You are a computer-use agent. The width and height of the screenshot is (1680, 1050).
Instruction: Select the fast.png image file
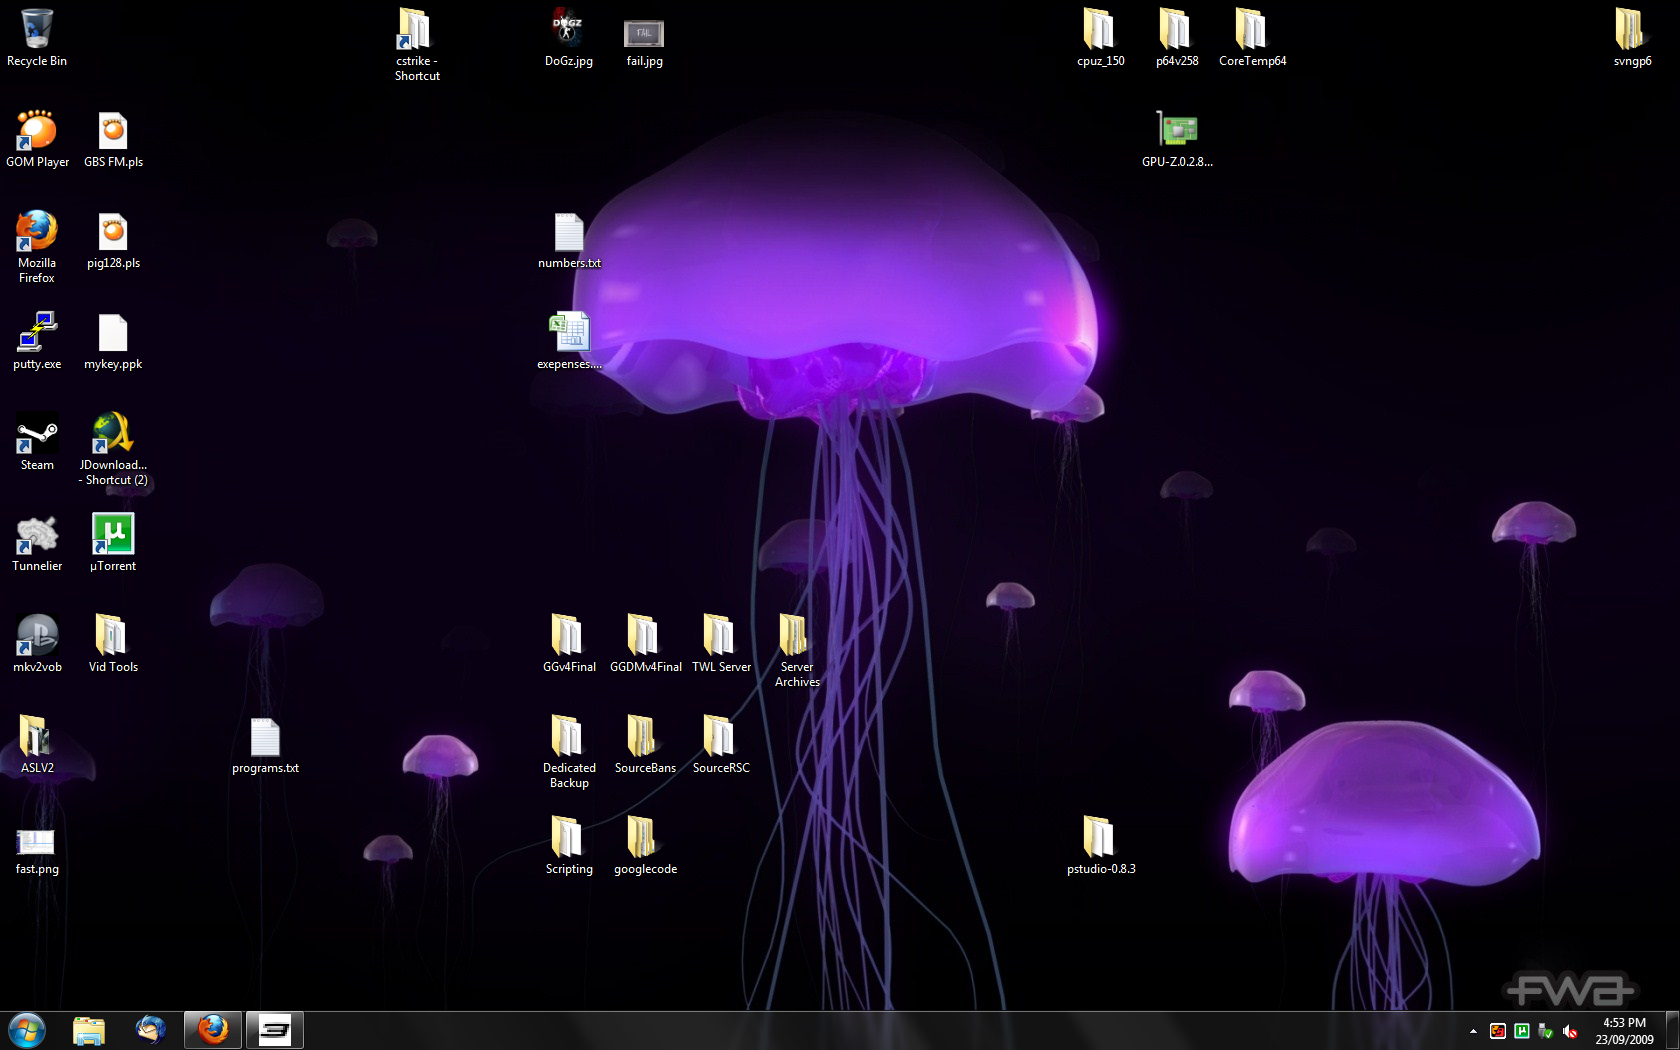37,850
